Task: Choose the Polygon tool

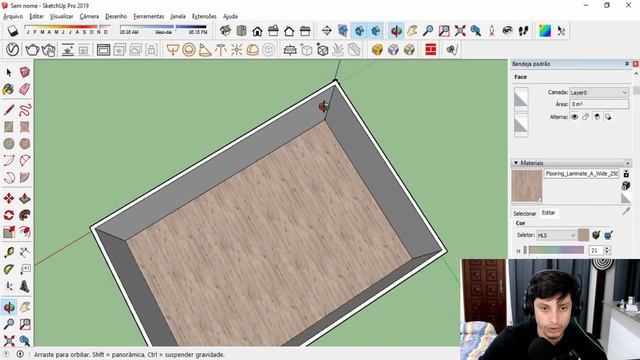Action: click(25, 144)
